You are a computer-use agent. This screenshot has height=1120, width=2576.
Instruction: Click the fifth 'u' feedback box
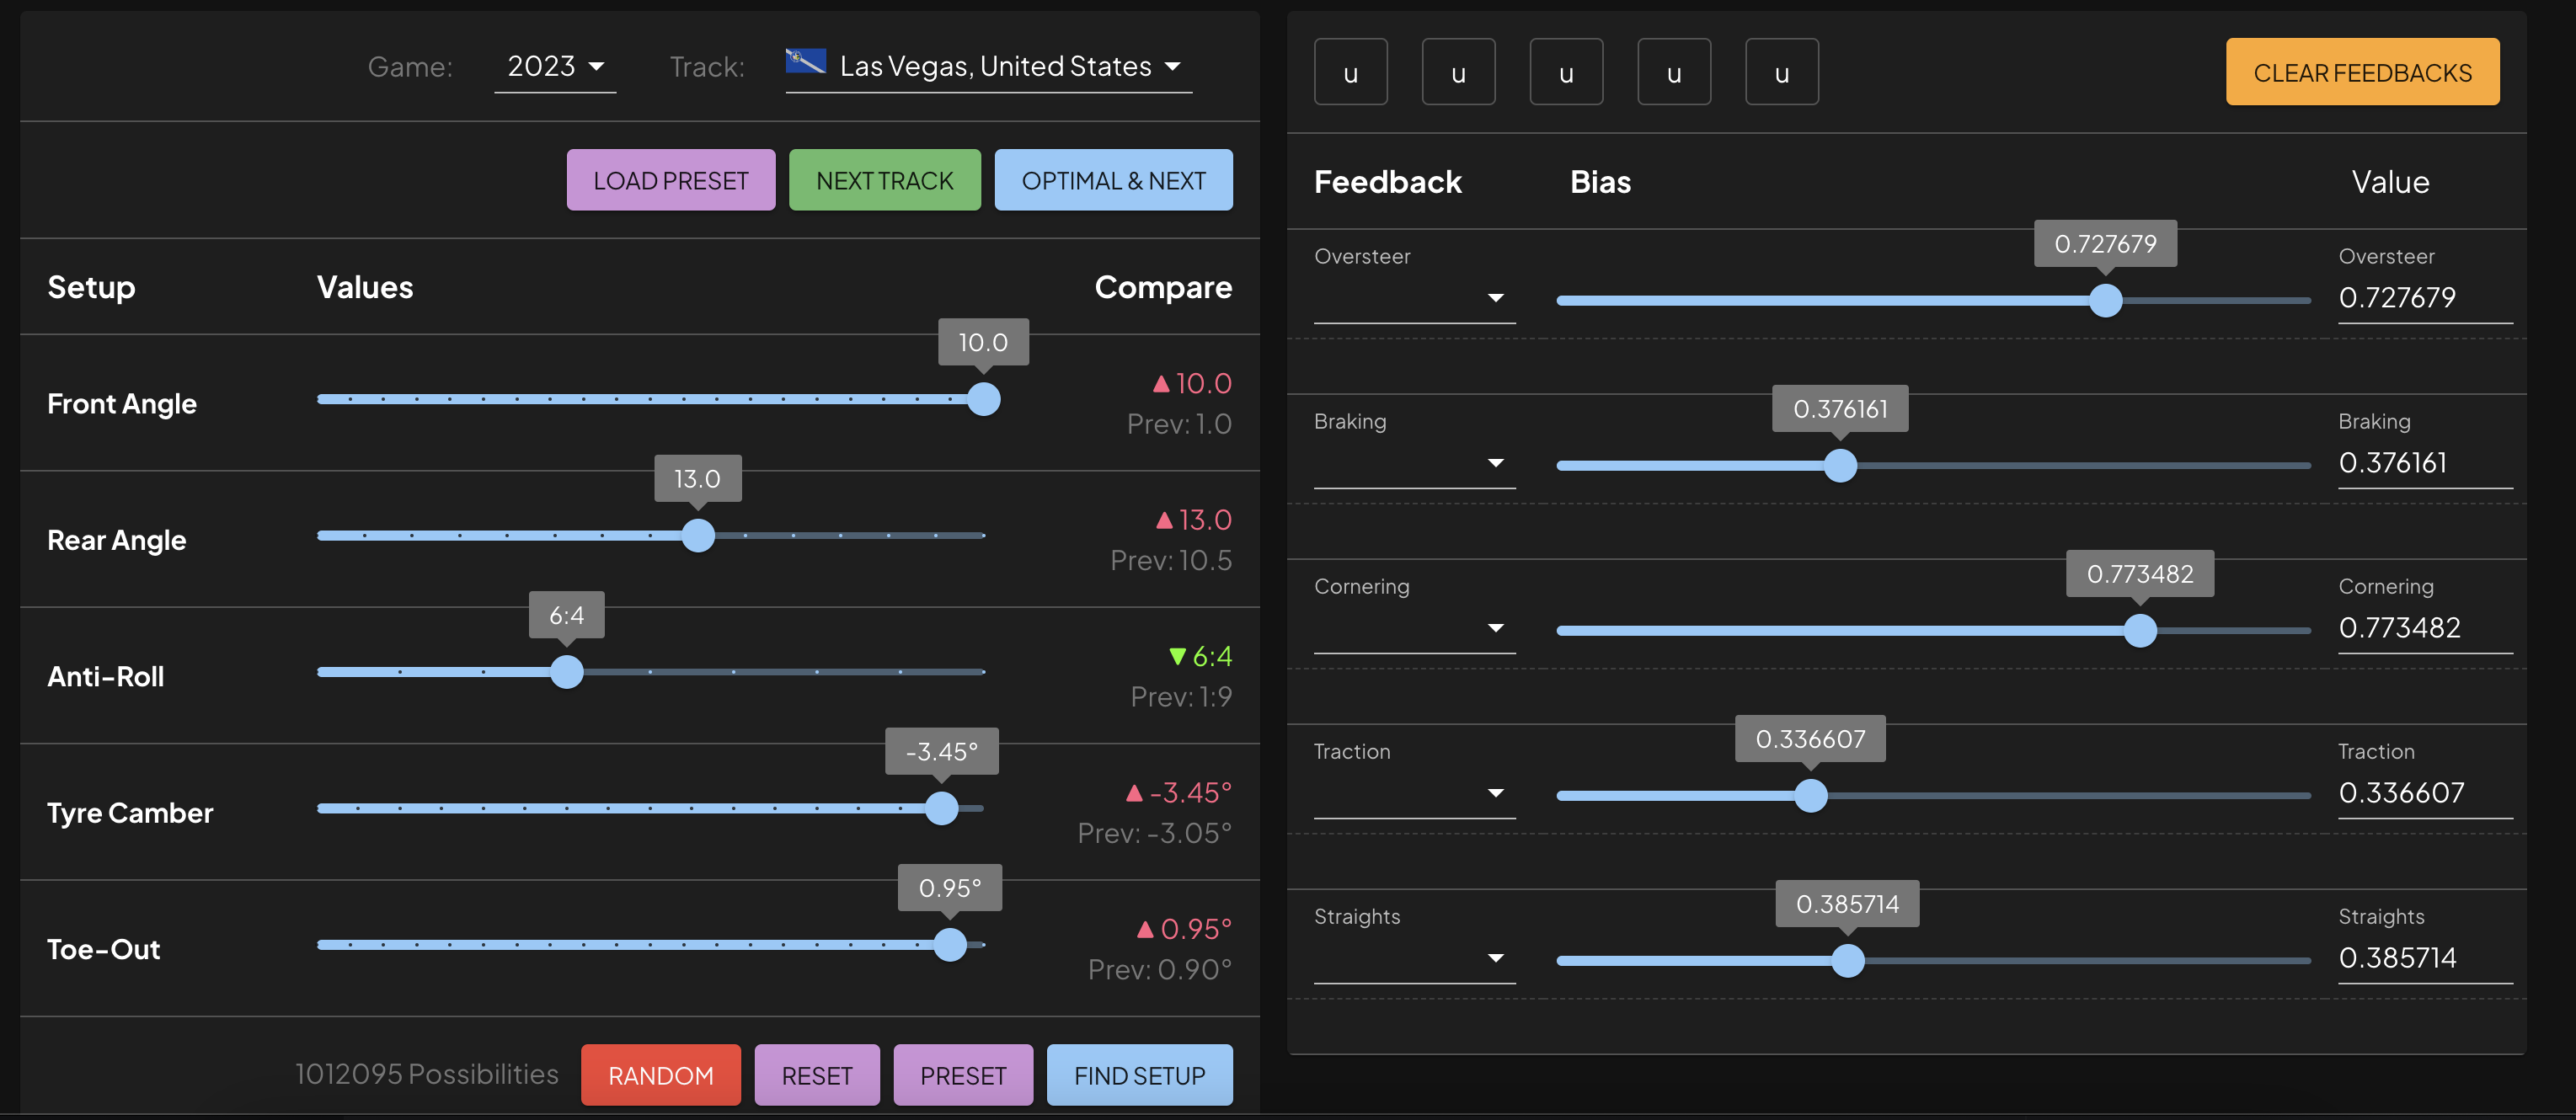tap(1781, 72)
